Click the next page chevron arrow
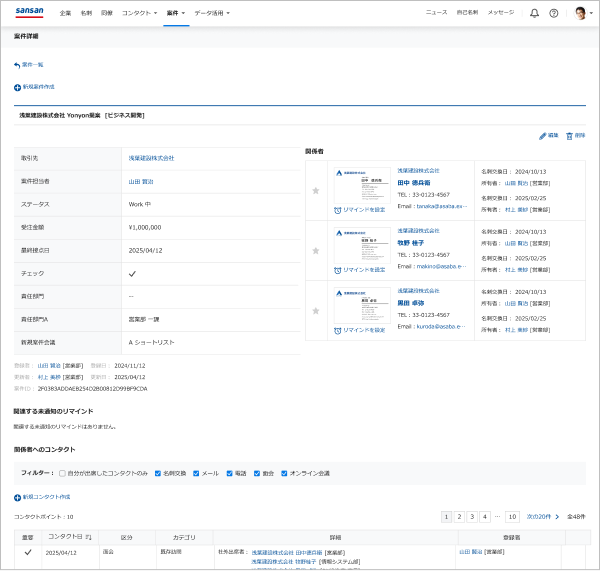600x571 pixels. click(557, 517)
